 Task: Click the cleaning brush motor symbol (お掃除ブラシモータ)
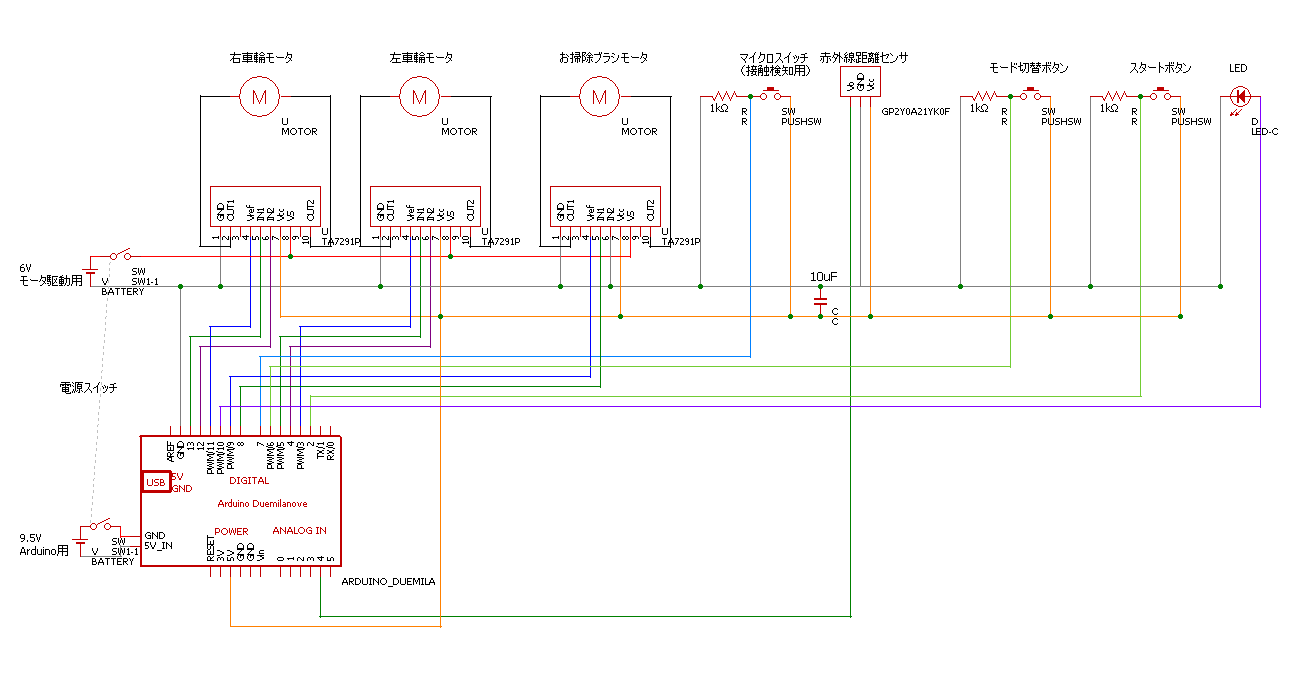coord(600,97)
